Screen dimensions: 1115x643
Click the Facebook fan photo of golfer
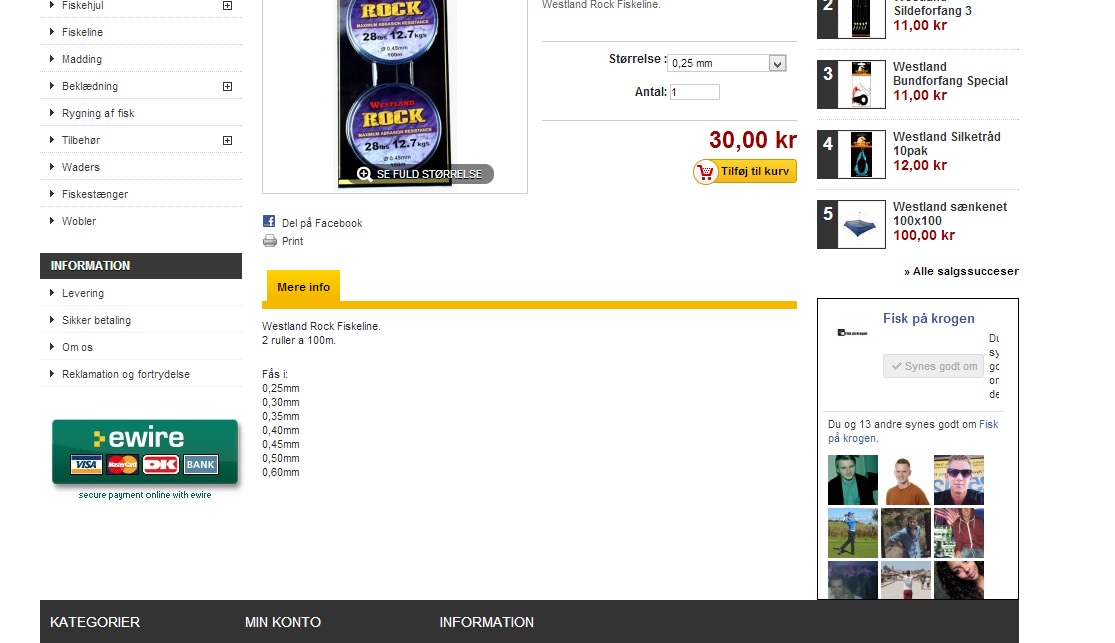(x=853, y=533)
